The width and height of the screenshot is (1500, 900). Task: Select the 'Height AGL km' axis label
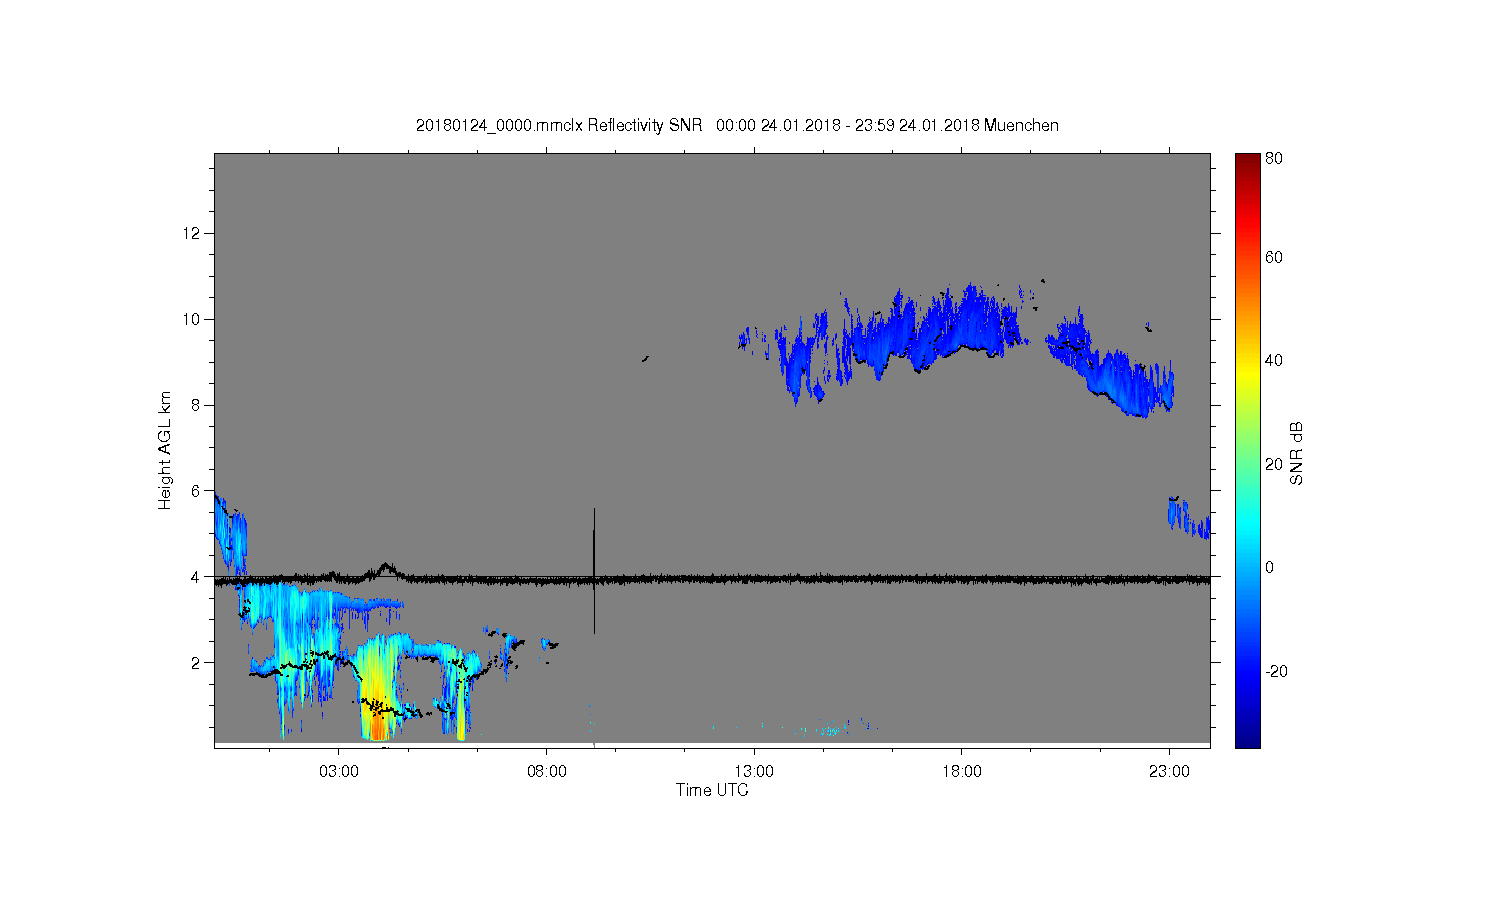tap(165, 450)
